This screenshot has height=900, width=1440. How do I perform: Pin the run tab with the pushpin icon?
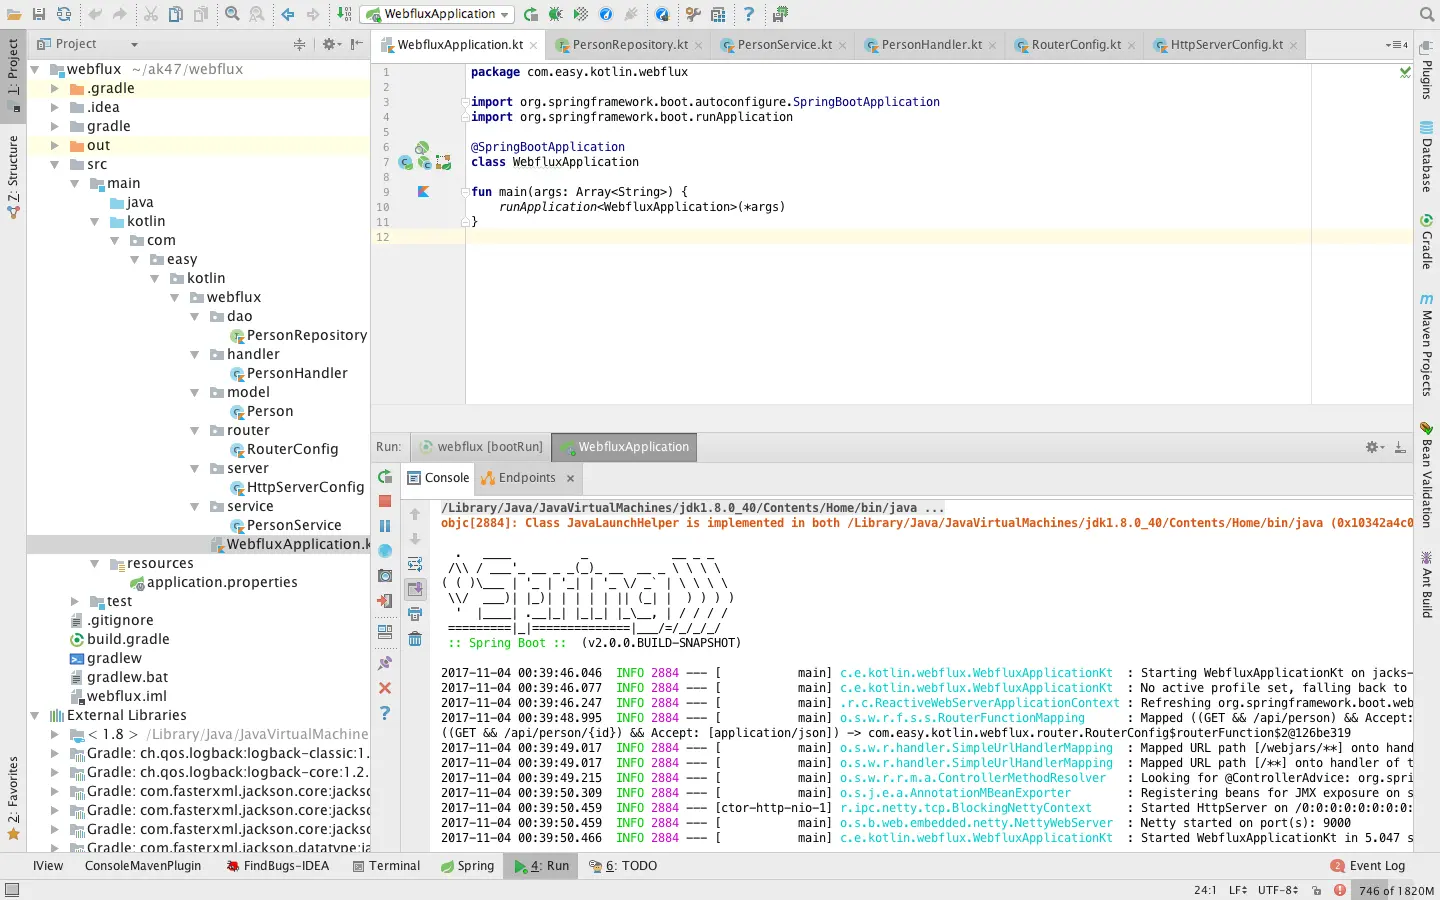[x=385, y=663]
